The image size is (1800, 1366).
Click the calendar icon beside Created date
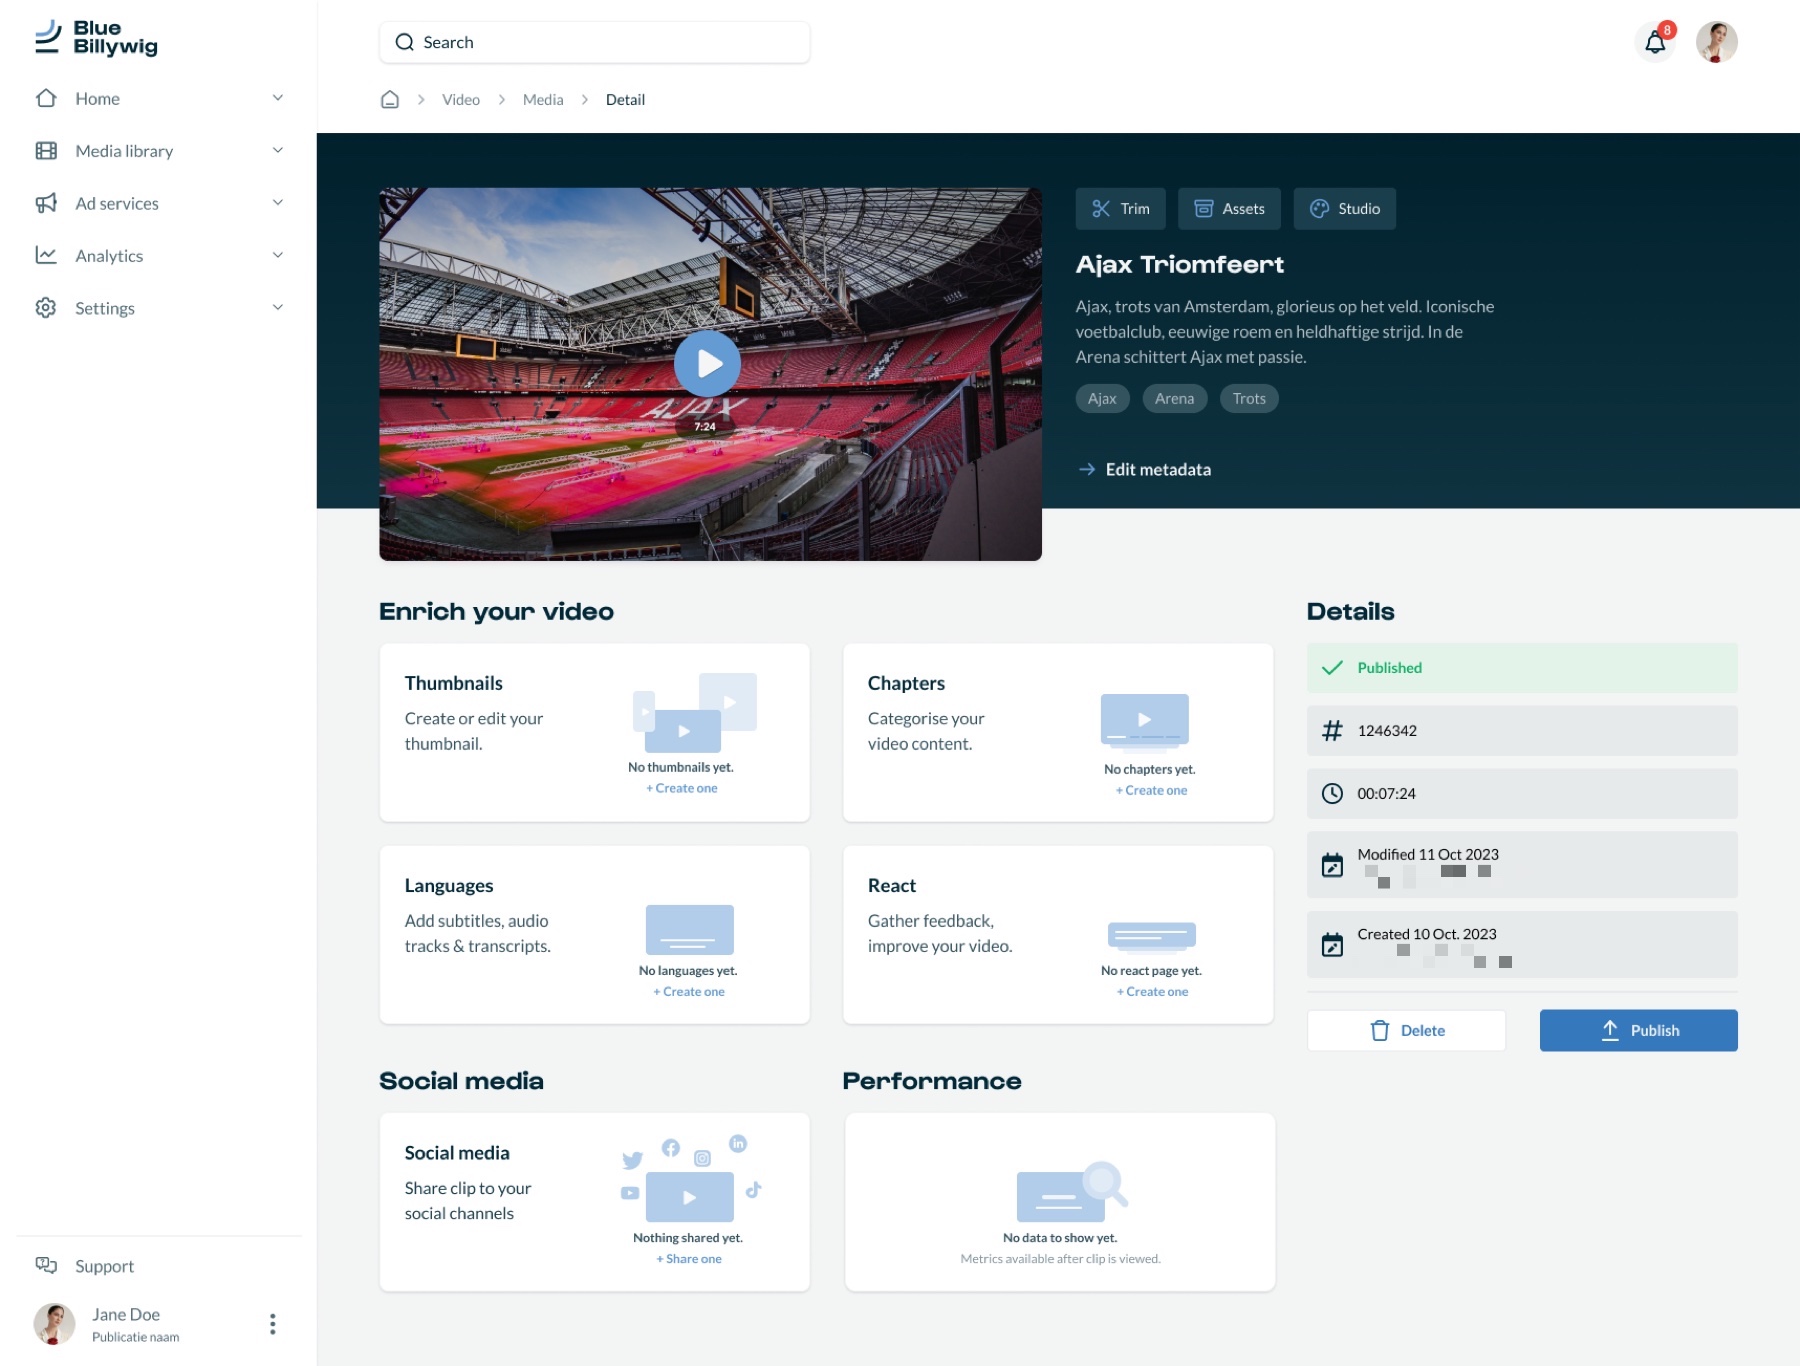(x=1332, y=944)
